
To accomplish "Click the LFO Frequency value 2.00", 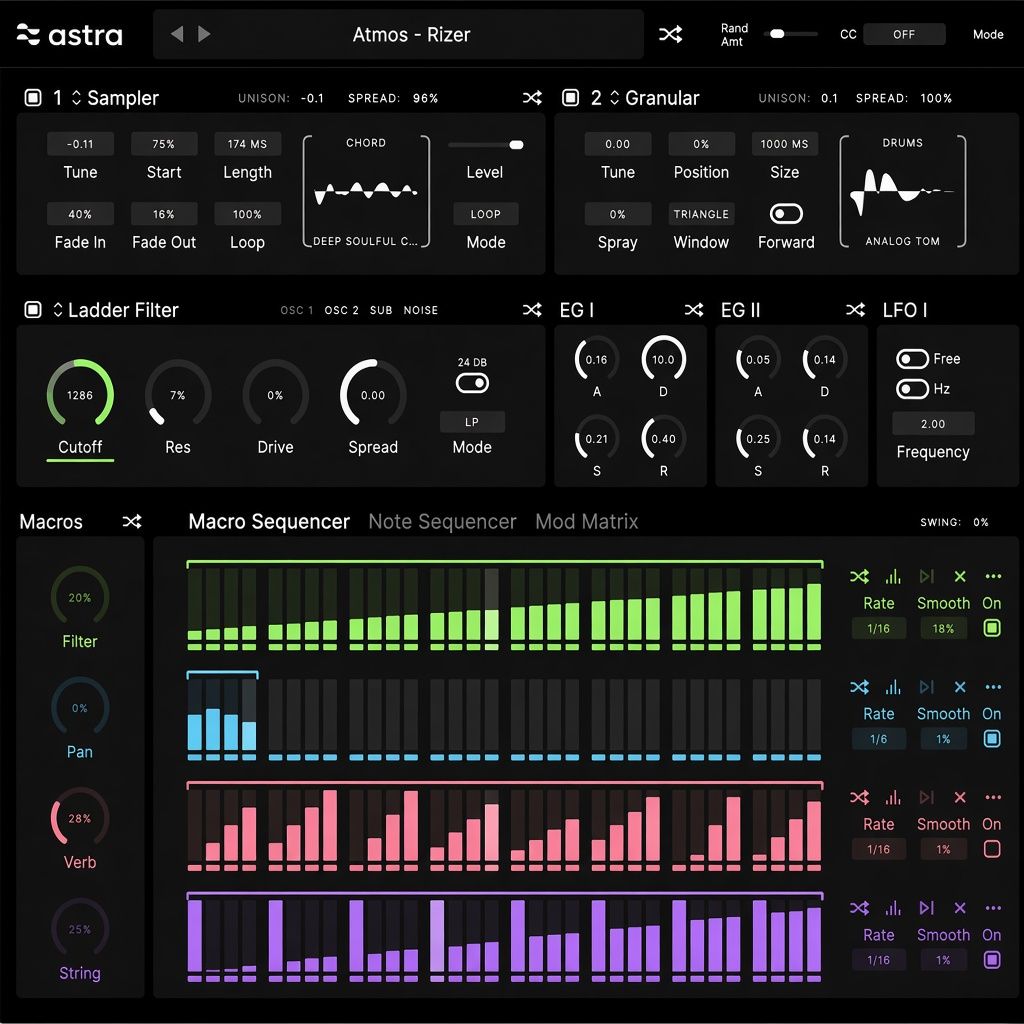I will [x=933, y=424].
